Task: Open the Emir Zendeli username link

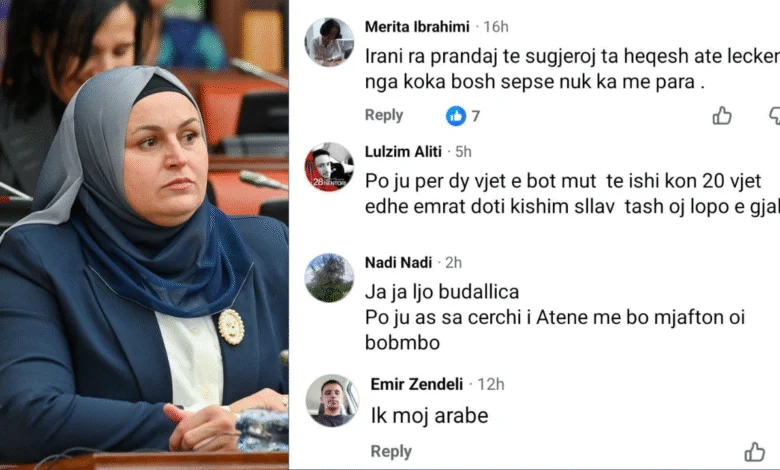Action: (x=417, y=384)
